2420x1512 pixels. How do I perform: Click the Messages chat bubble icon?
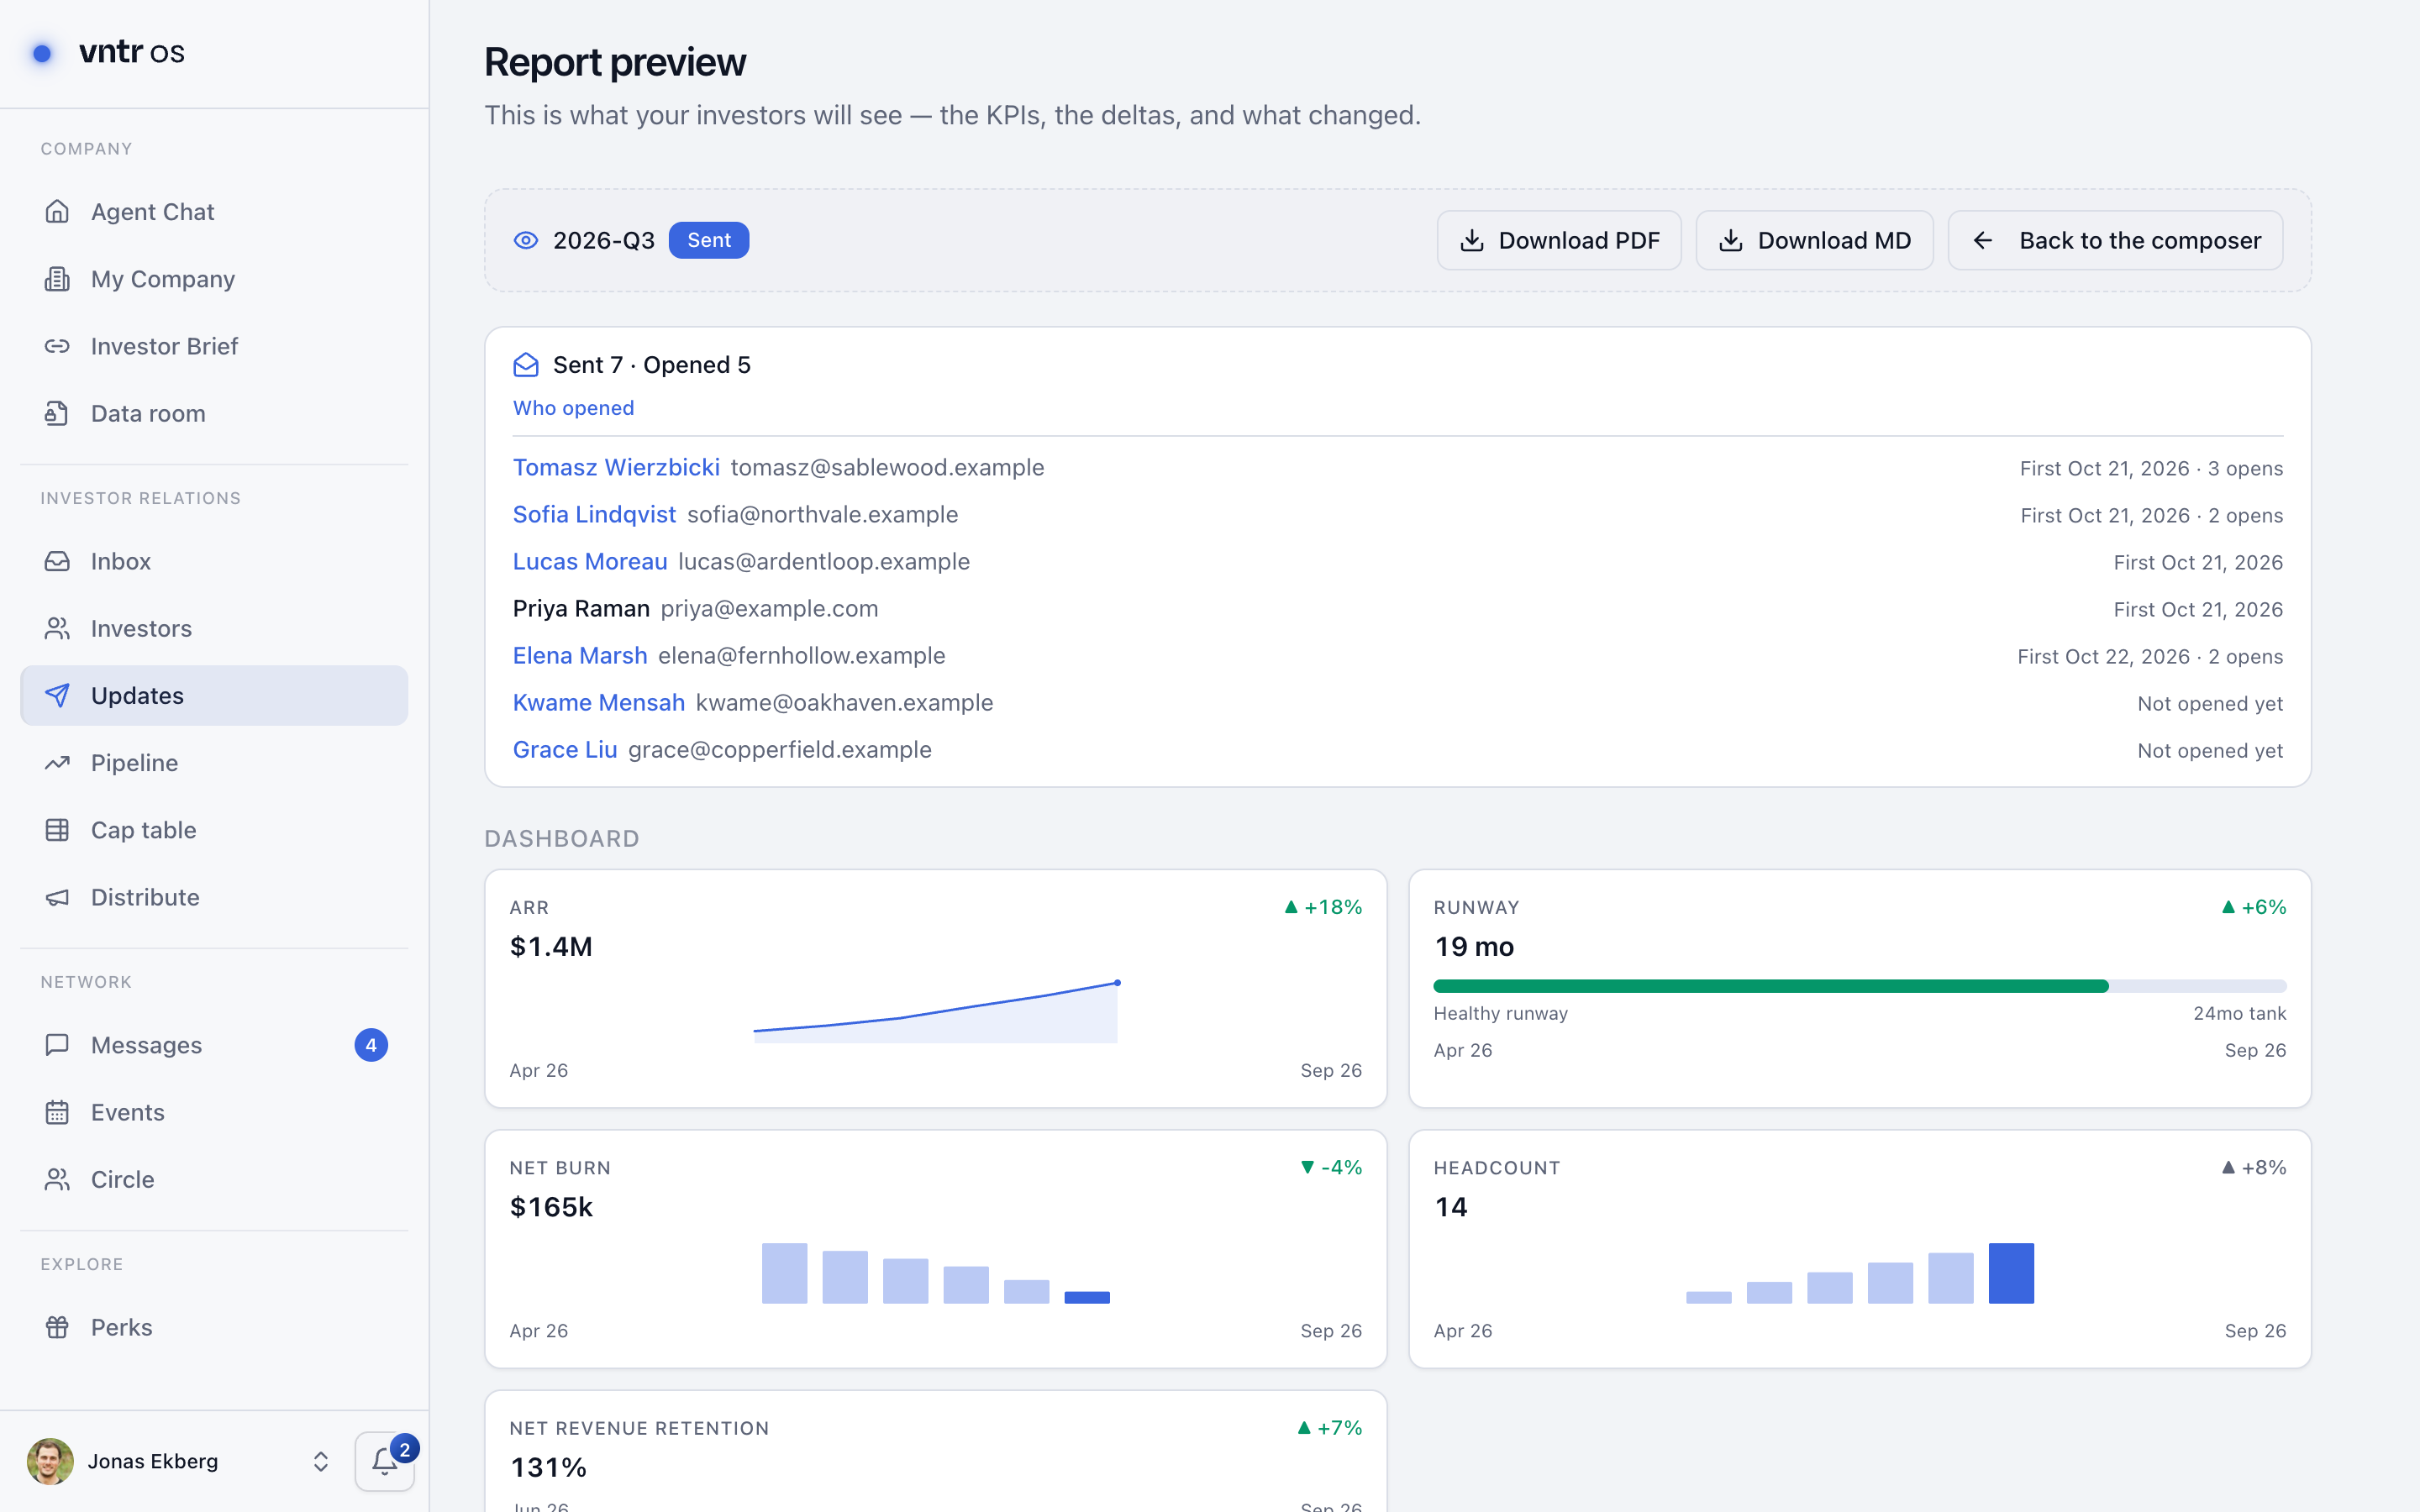[x=57, y=1045]
